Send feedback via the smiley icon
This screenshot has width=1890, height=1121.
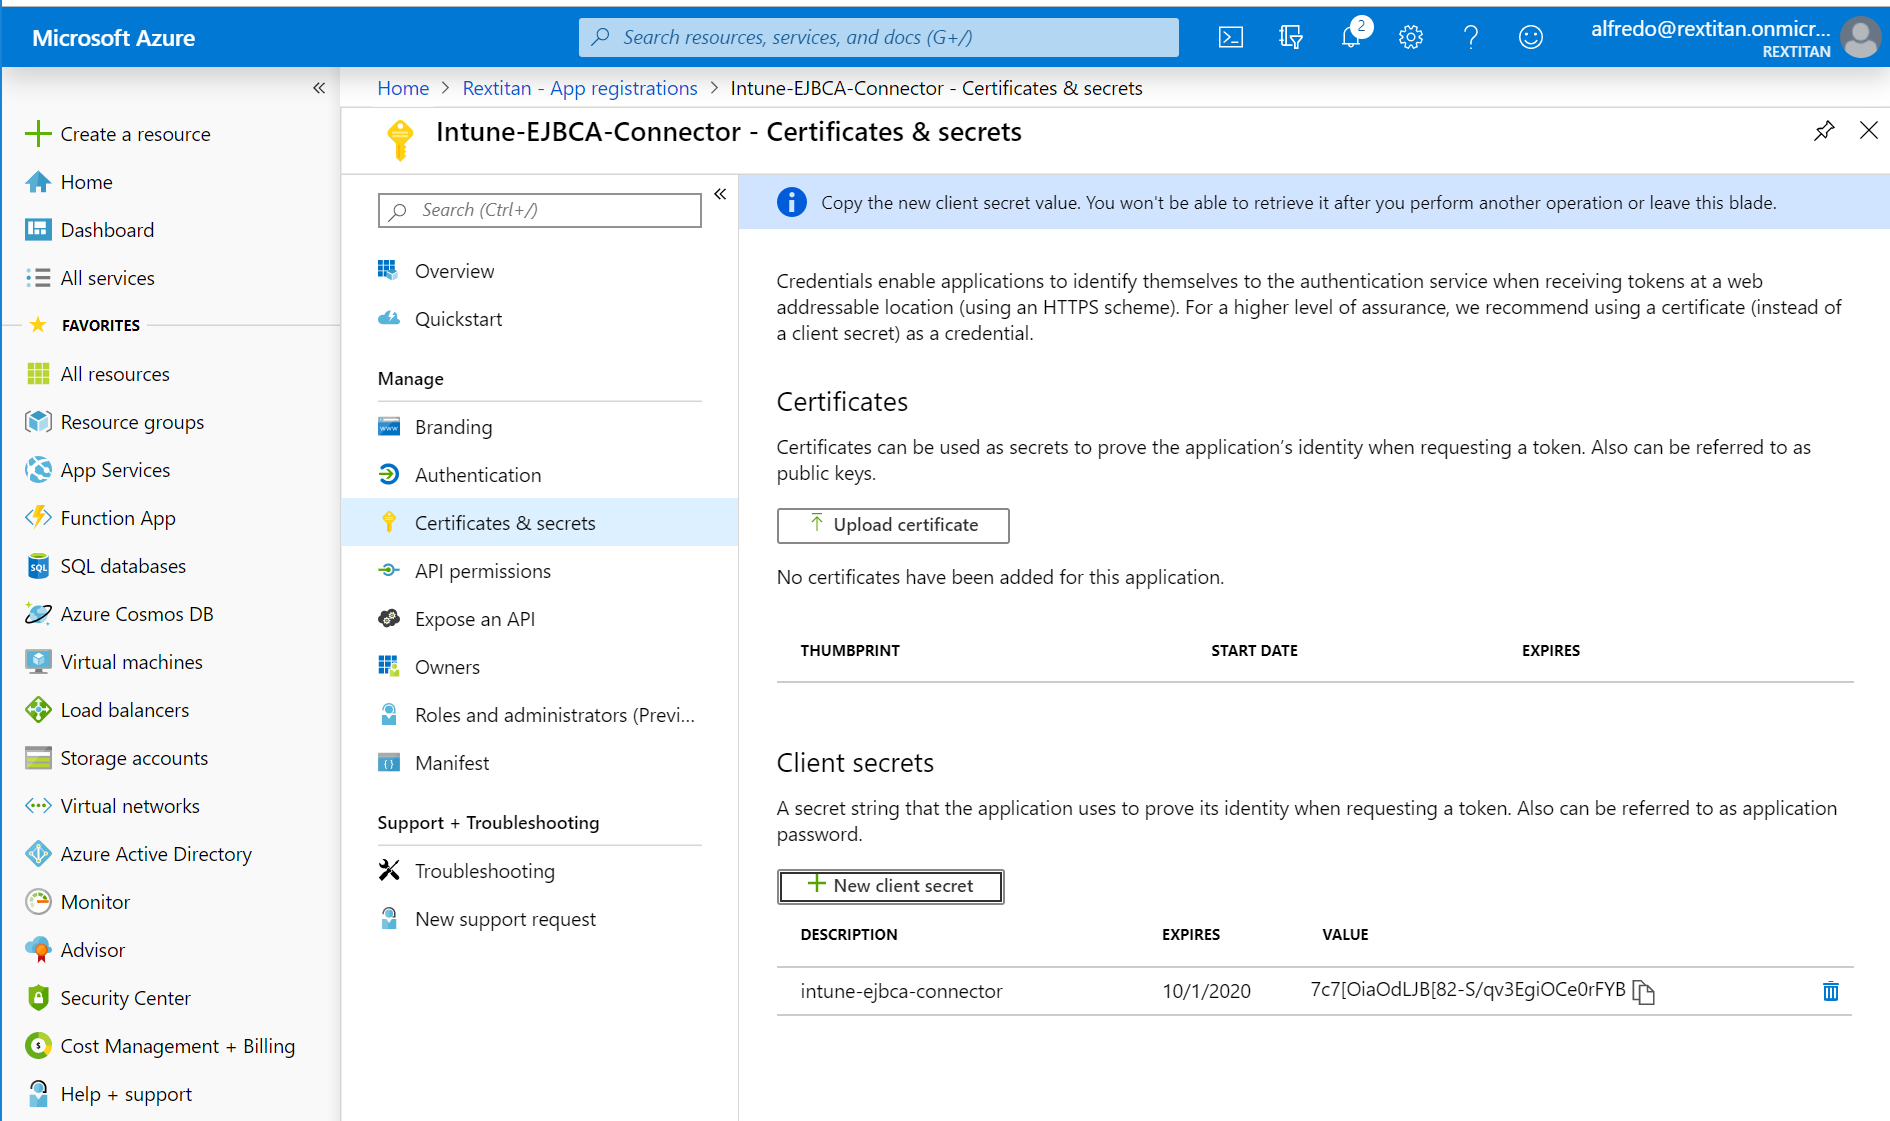point(1530,36)
